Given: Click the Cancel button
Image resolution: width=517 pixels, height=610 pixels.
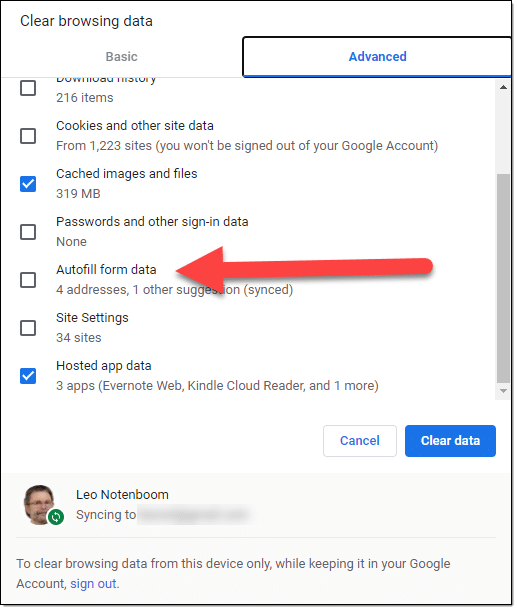Looking at the screenshot, I should (x=361, y=442).
